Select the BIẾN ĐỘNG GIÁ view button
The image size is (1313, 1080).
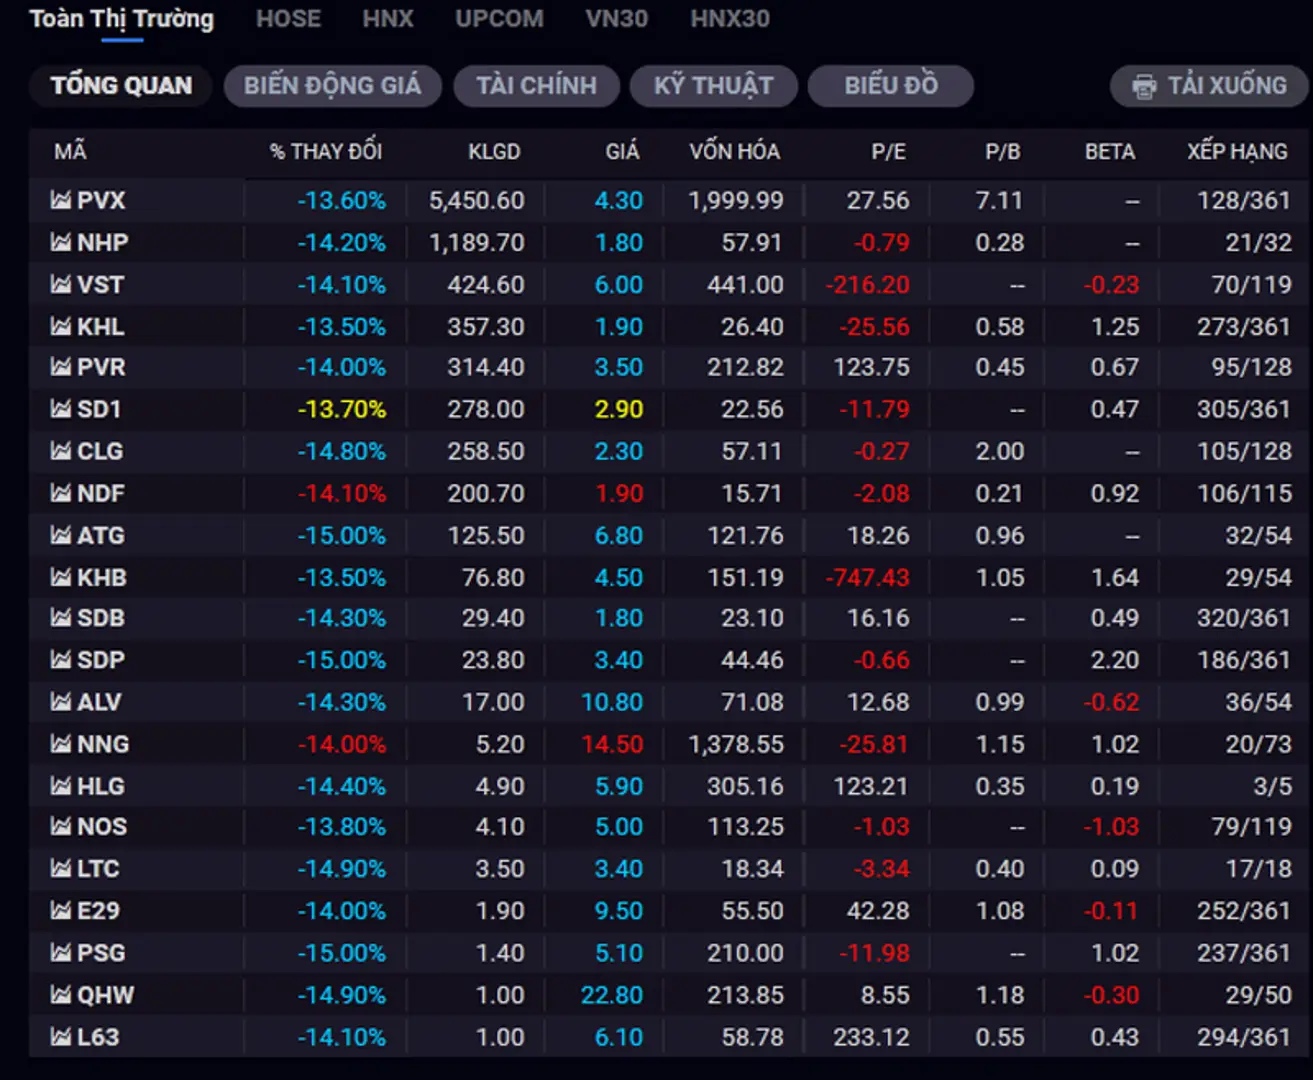[x=332, y=86]
